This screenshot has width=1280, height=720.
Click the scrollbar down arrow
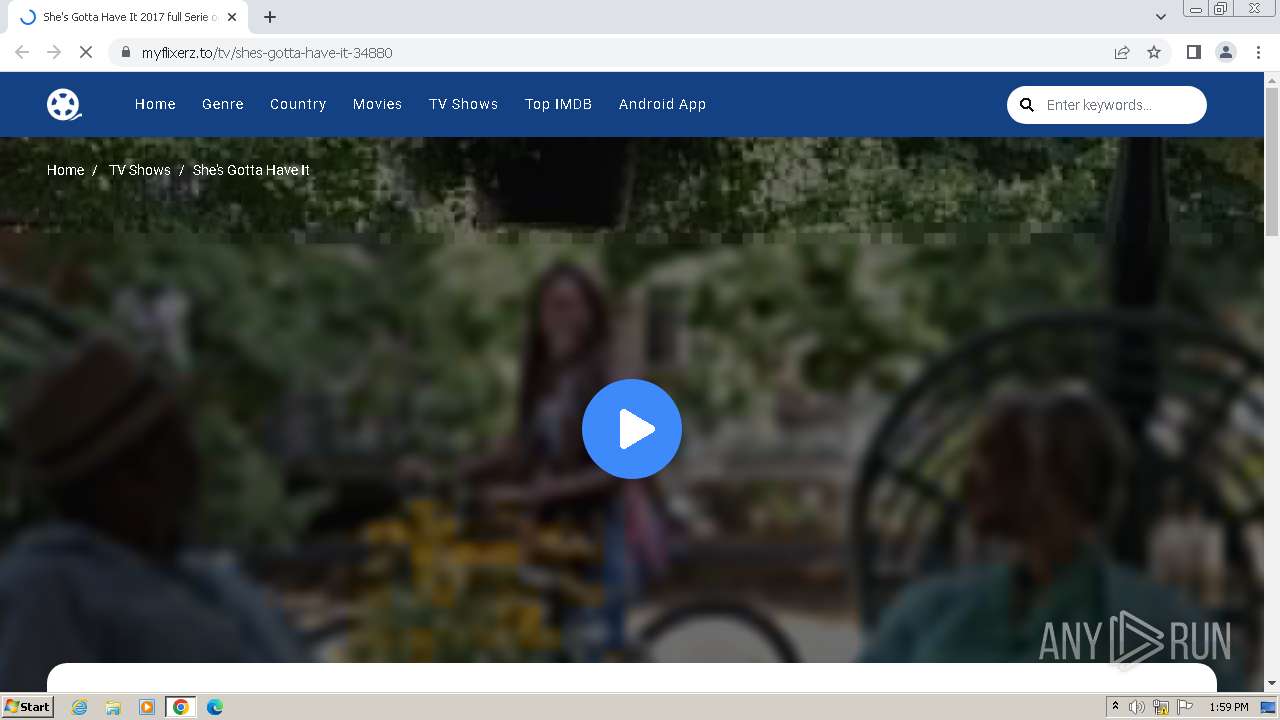pyautogui.click(x=1272, y=683)
